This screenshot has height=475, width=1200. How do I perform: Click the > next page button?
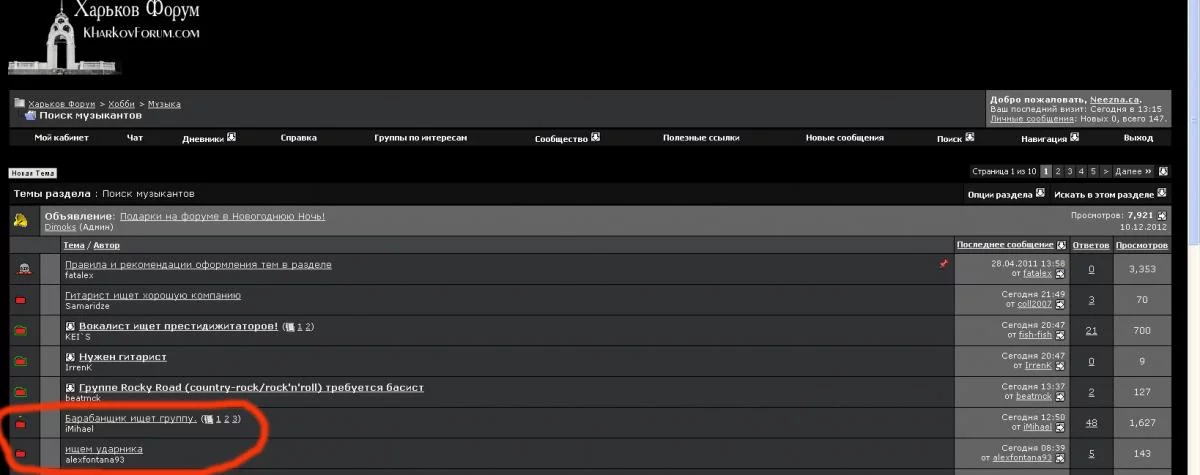click(x=1106, y=171)
